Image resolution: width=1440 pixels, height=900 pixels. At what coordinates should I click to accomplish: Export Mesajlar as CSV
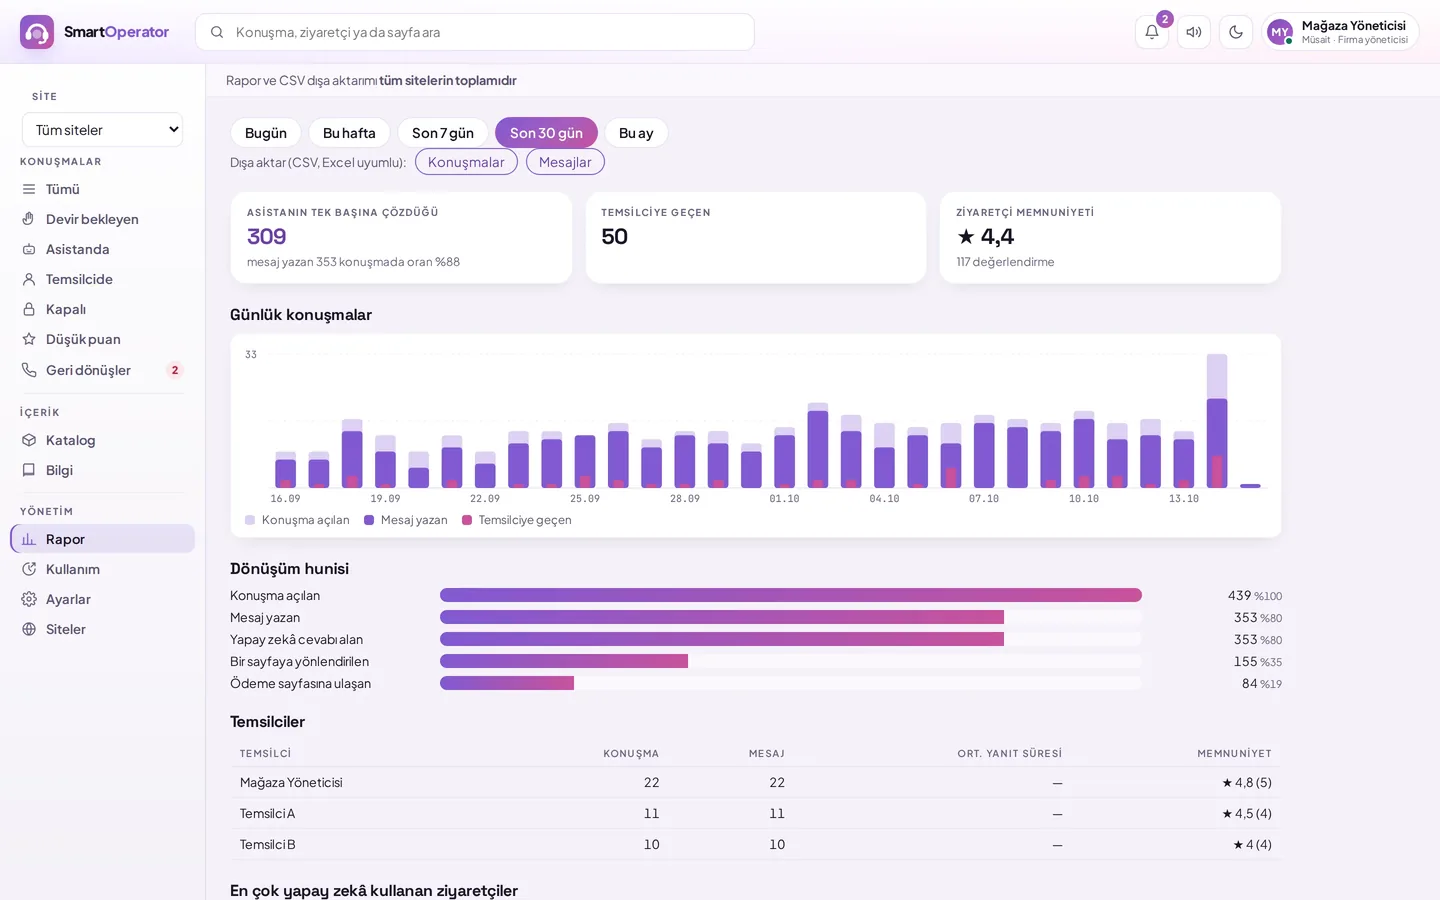coord(565,162)
